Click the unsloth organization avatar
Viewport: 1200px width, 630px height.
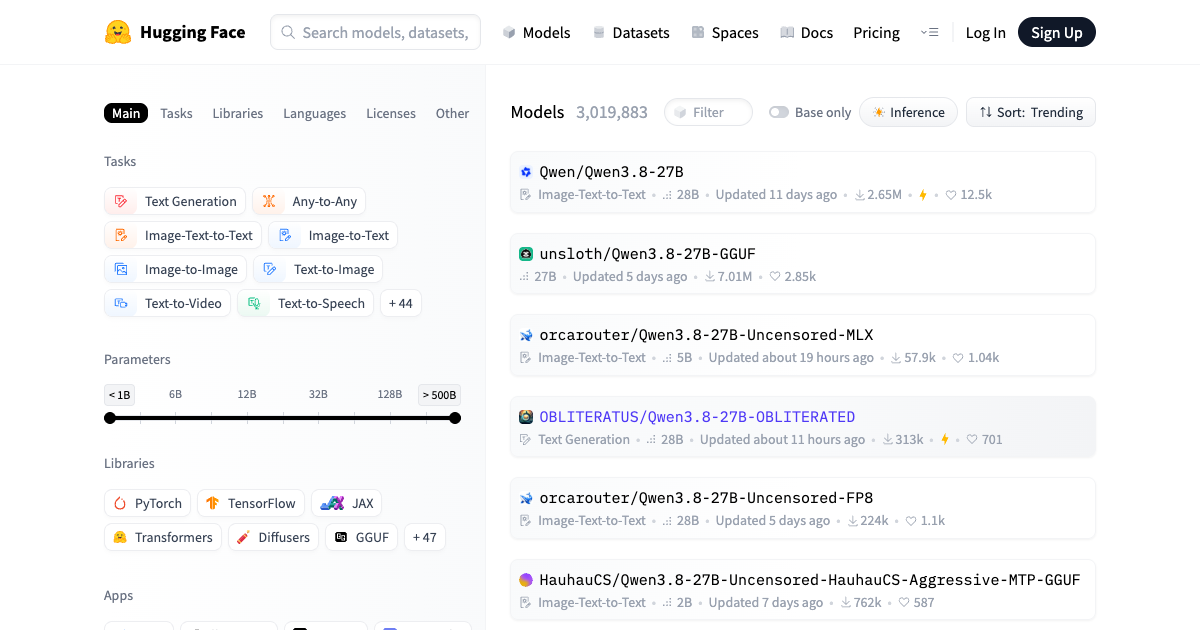coord(526,254)
